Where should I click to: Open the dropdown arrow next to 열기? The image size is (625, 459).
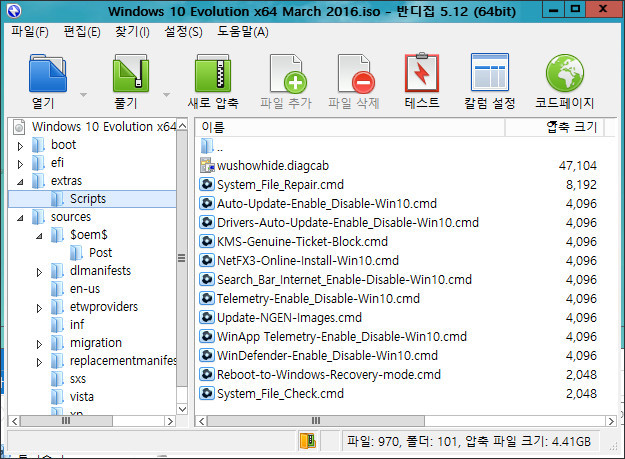[x=83, y=95]
